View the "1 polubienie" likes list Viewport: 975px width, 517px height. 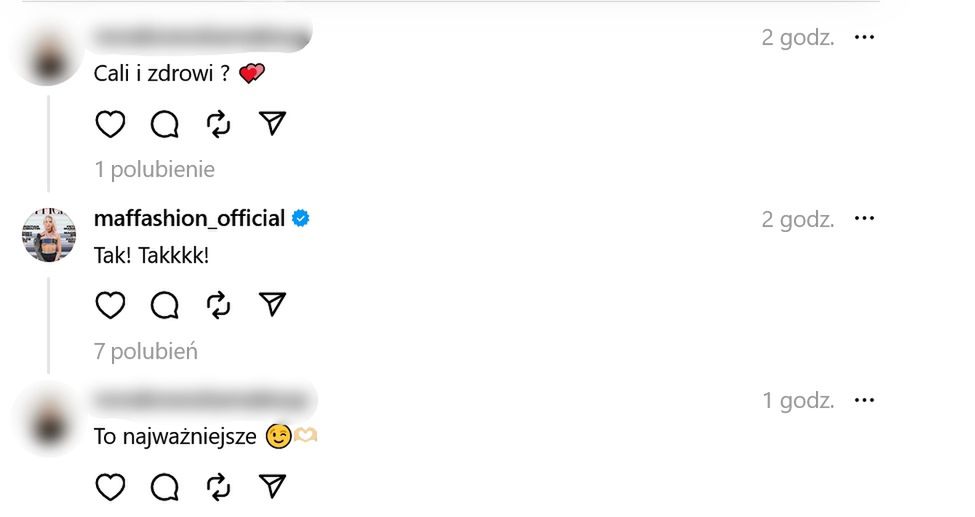(154, 170)
